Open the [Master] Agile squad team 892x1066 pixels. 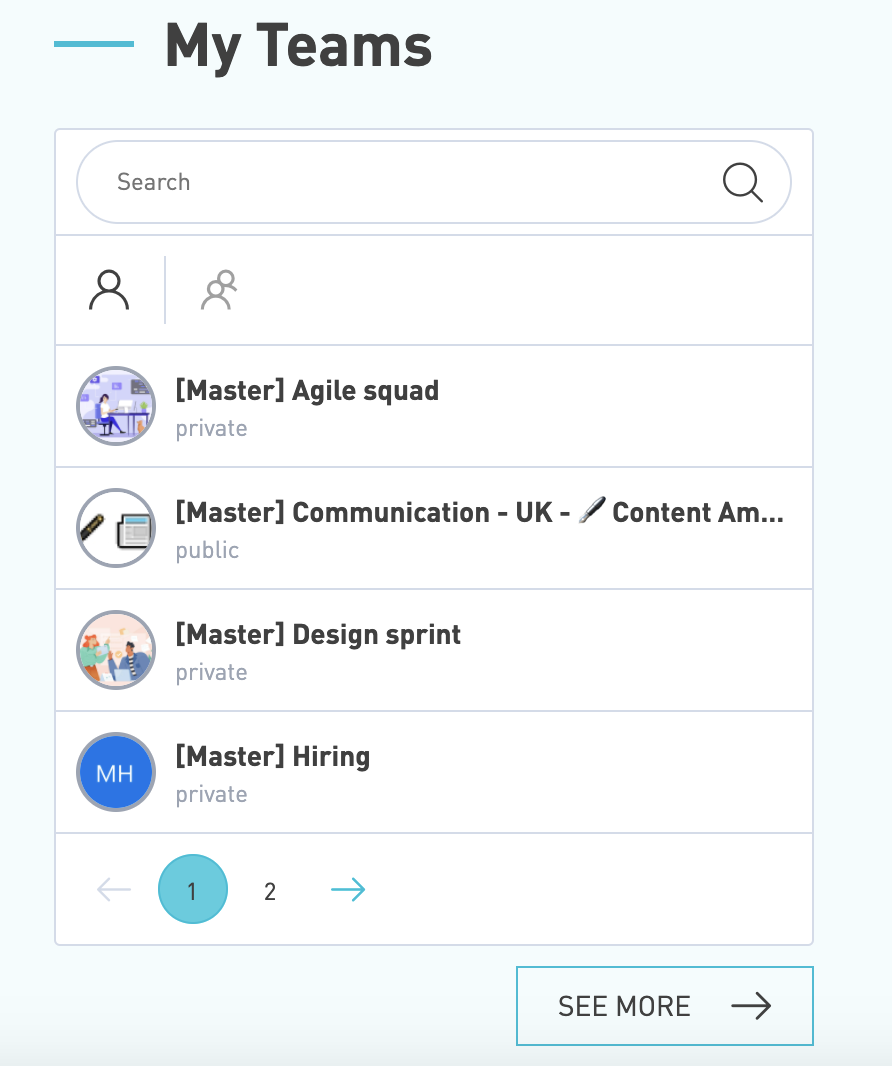tap(307, 391)
